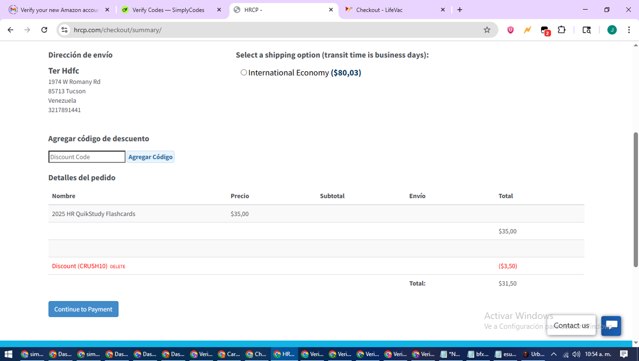Screen dimensions: 639x361
Task: Click the Discount (CRUSH10) label
Action: (79, 266)
